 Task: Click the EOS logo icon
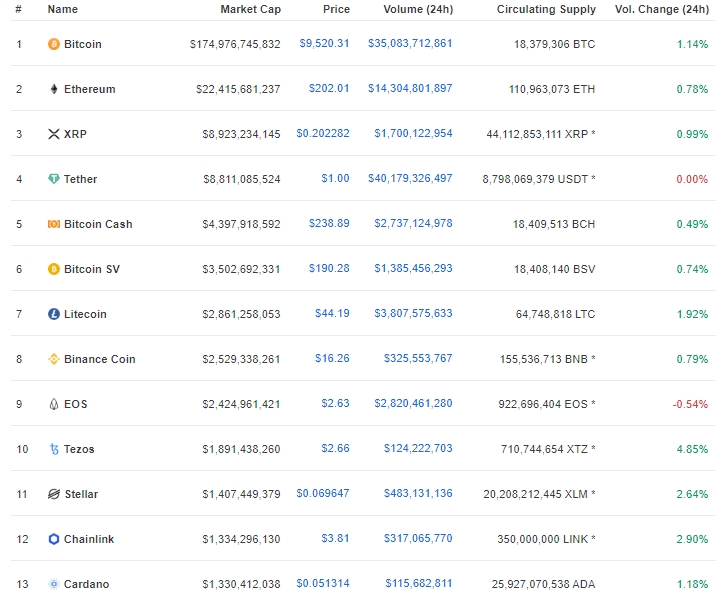(x=54, y=404)
